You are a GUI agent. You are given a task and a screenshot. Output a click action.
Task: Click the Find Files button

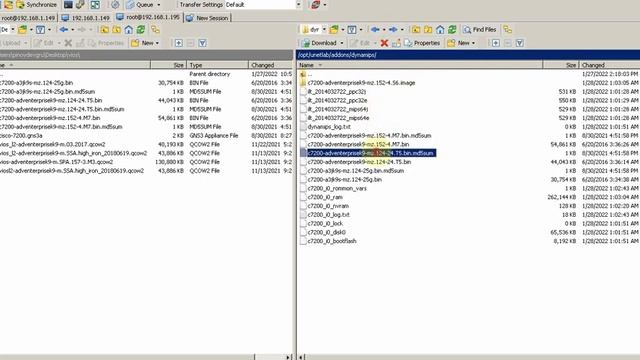pyautogui.click(x=480, y=29)
